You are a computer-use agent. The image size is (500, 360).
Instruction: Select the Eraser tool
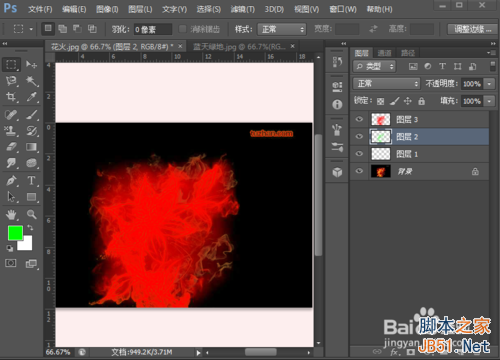pos(11,147)
